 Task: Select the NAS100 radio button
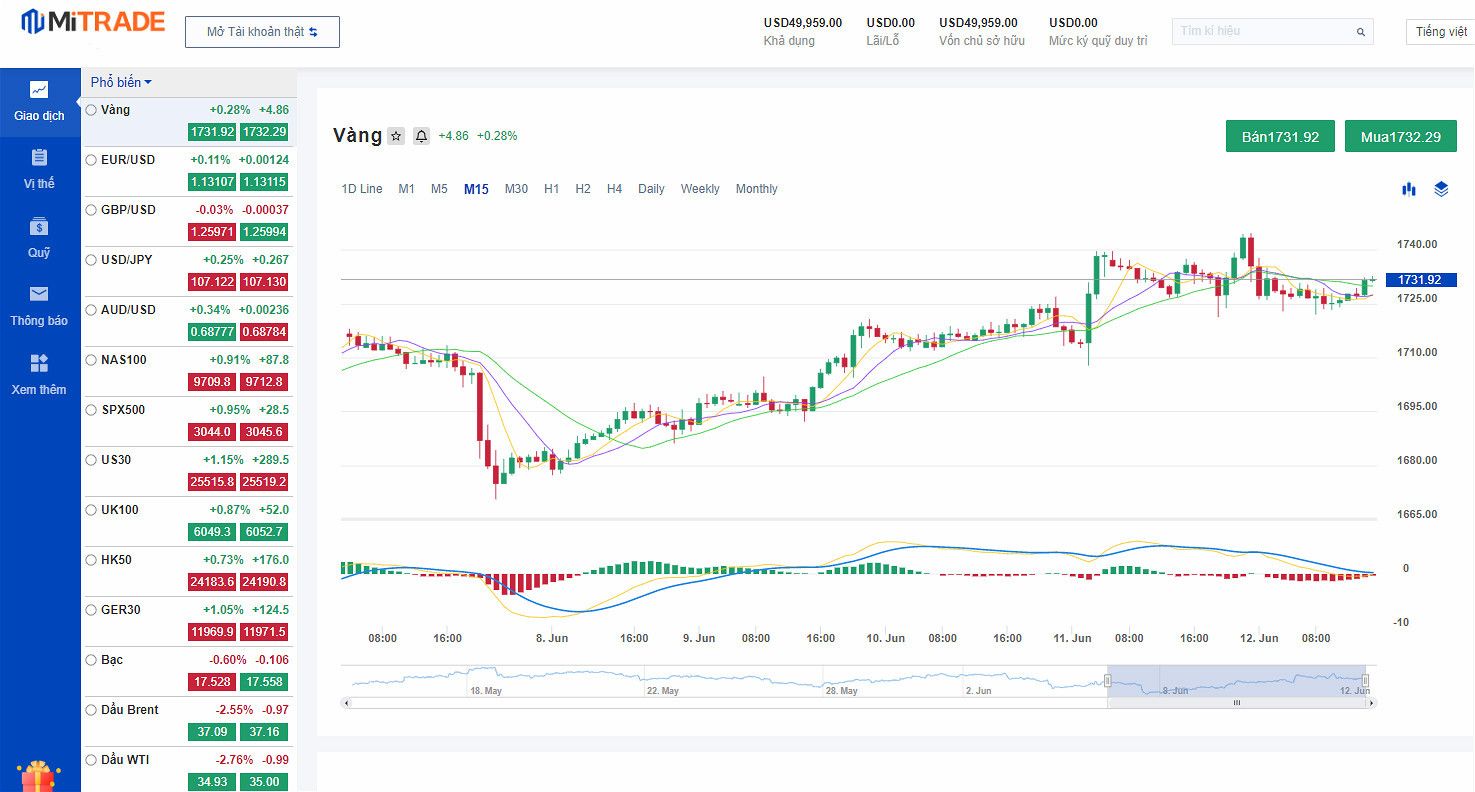coord(92,360)
